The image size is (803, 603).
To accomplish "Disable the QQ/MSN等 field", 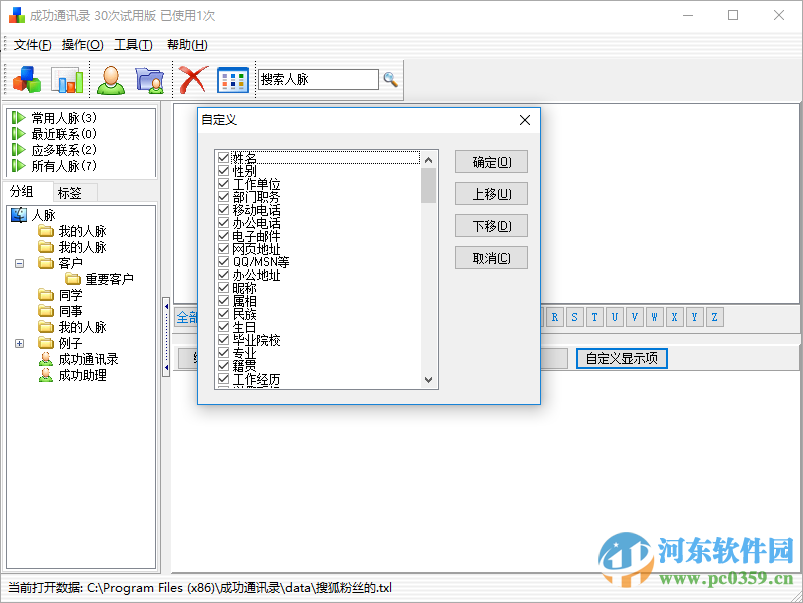I will [x=221, y=261].
